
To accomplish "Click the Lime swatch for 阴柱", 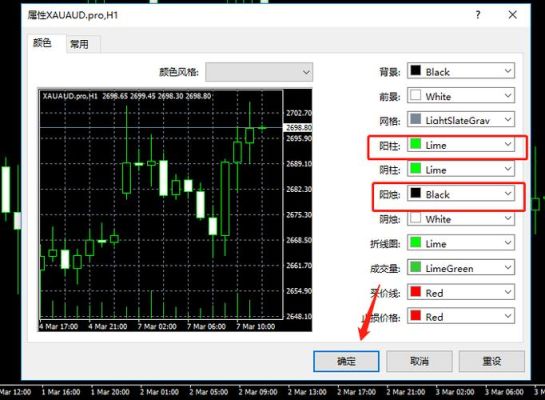I will [415, 169].
